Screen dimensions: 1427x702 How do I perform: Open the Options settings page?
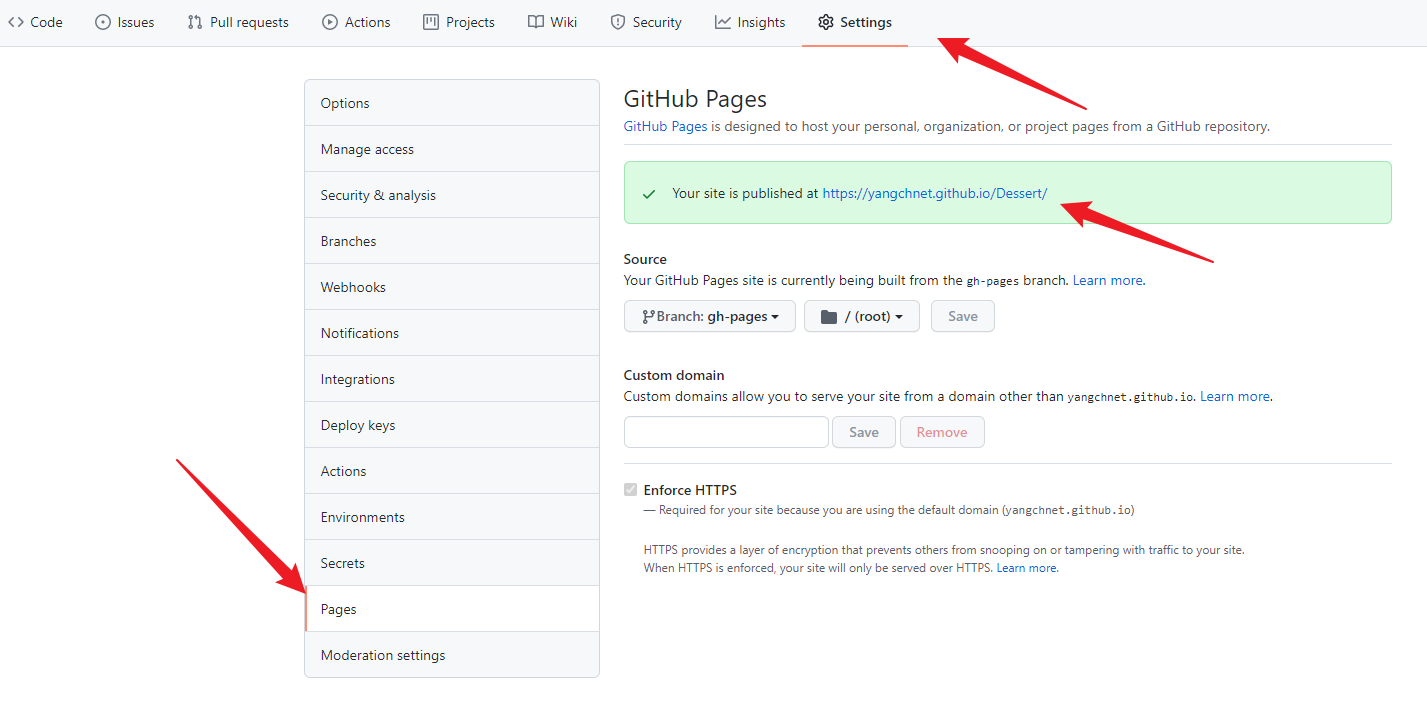pos(452,103)
